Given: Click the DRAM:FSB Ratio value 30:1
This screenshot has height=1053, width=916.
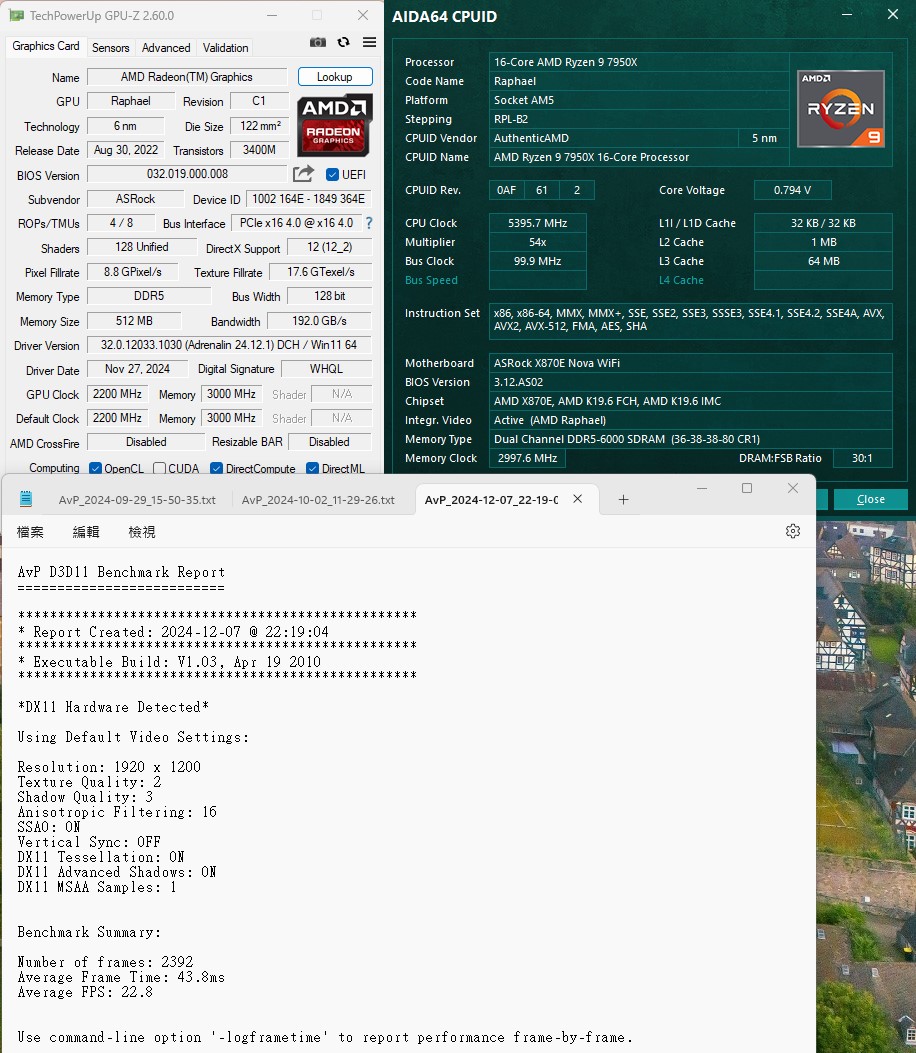Looking at the screenshot, I should (x=862, y=458).
